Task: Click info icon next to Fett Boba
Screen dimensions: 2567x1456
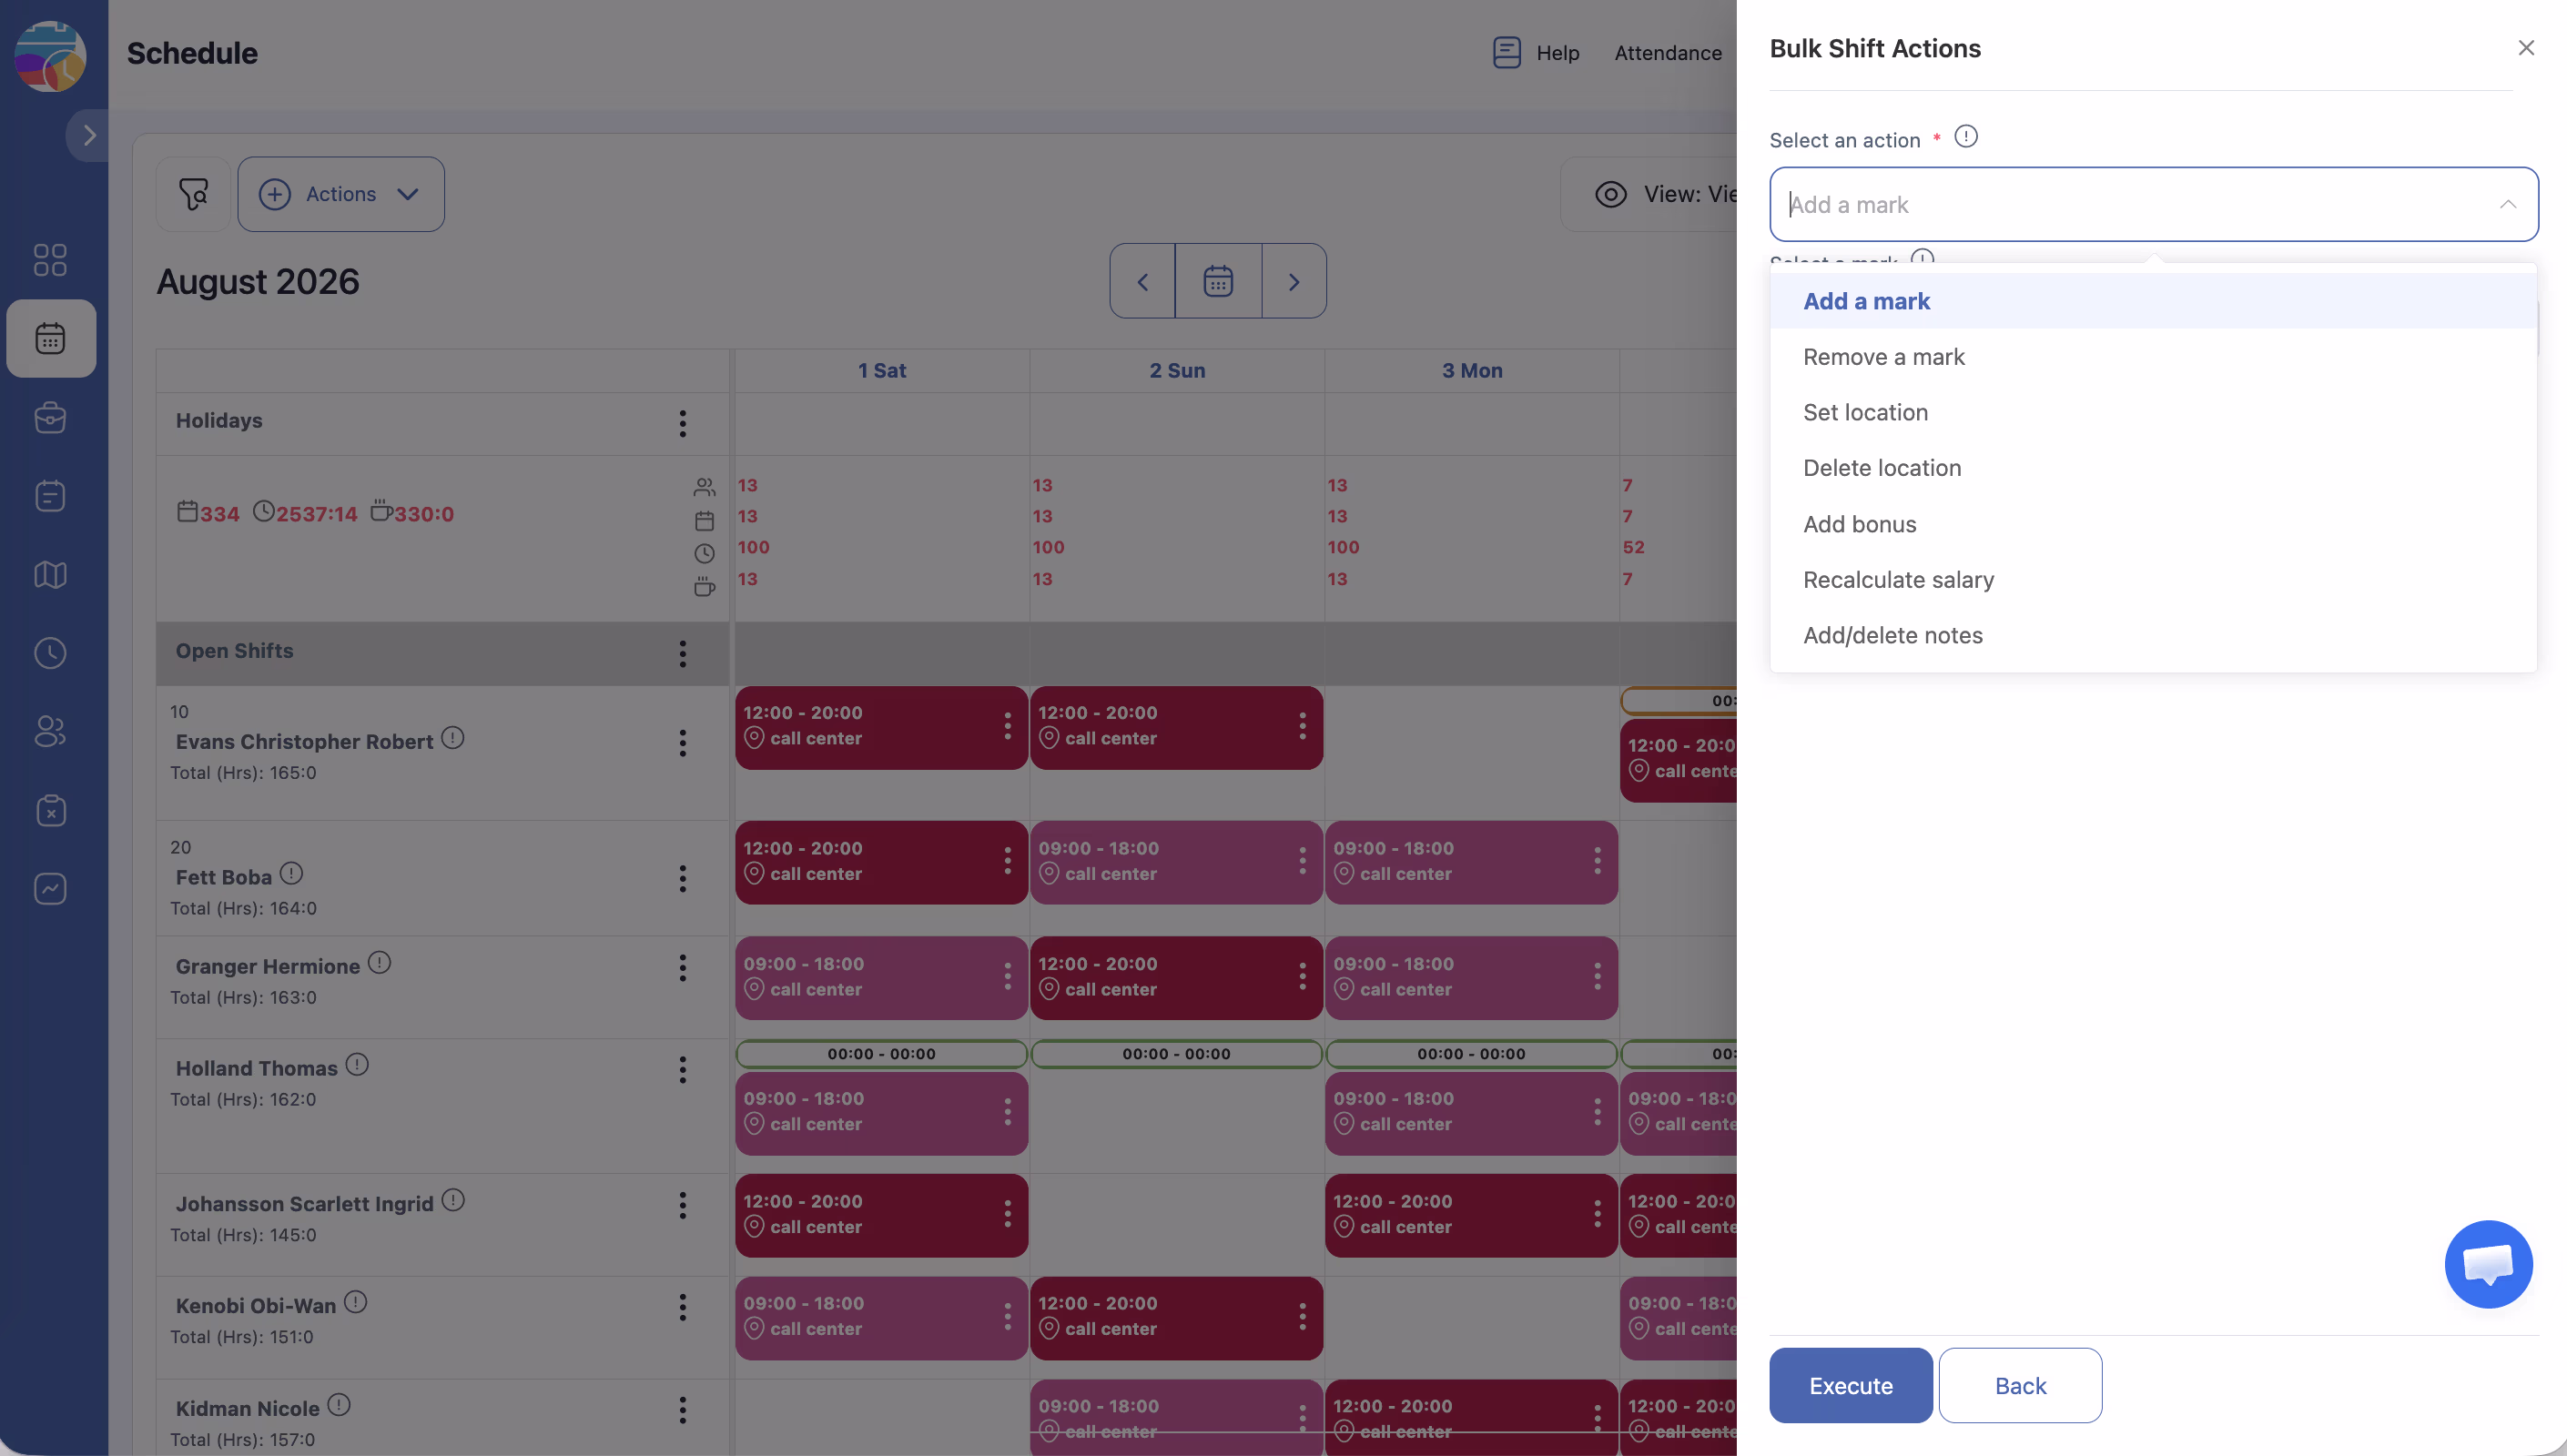Action: [291, 873]
